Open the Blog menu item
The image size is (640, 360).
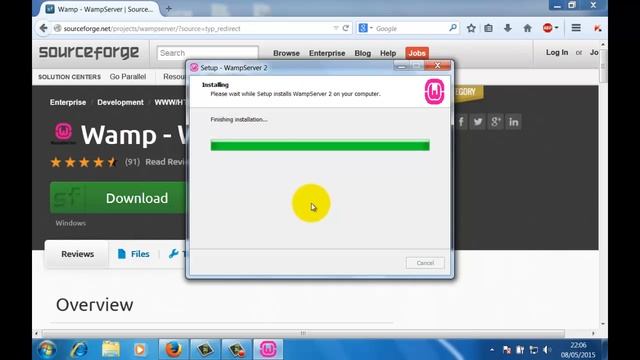[x=362, y=53]
